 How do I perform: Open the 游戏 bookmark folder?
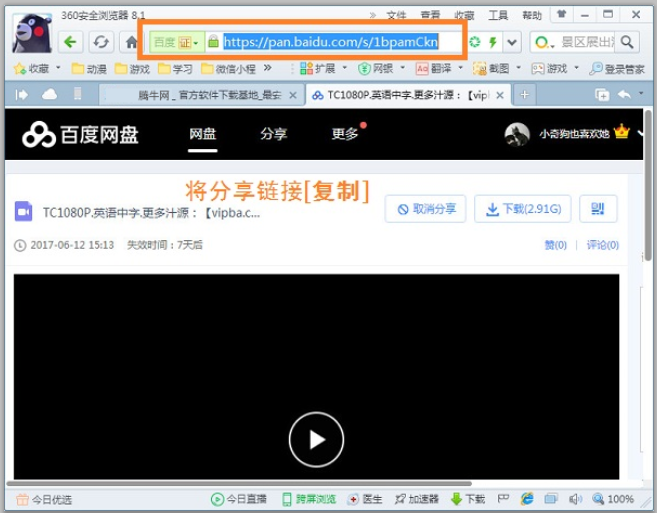tap(132, 68)
